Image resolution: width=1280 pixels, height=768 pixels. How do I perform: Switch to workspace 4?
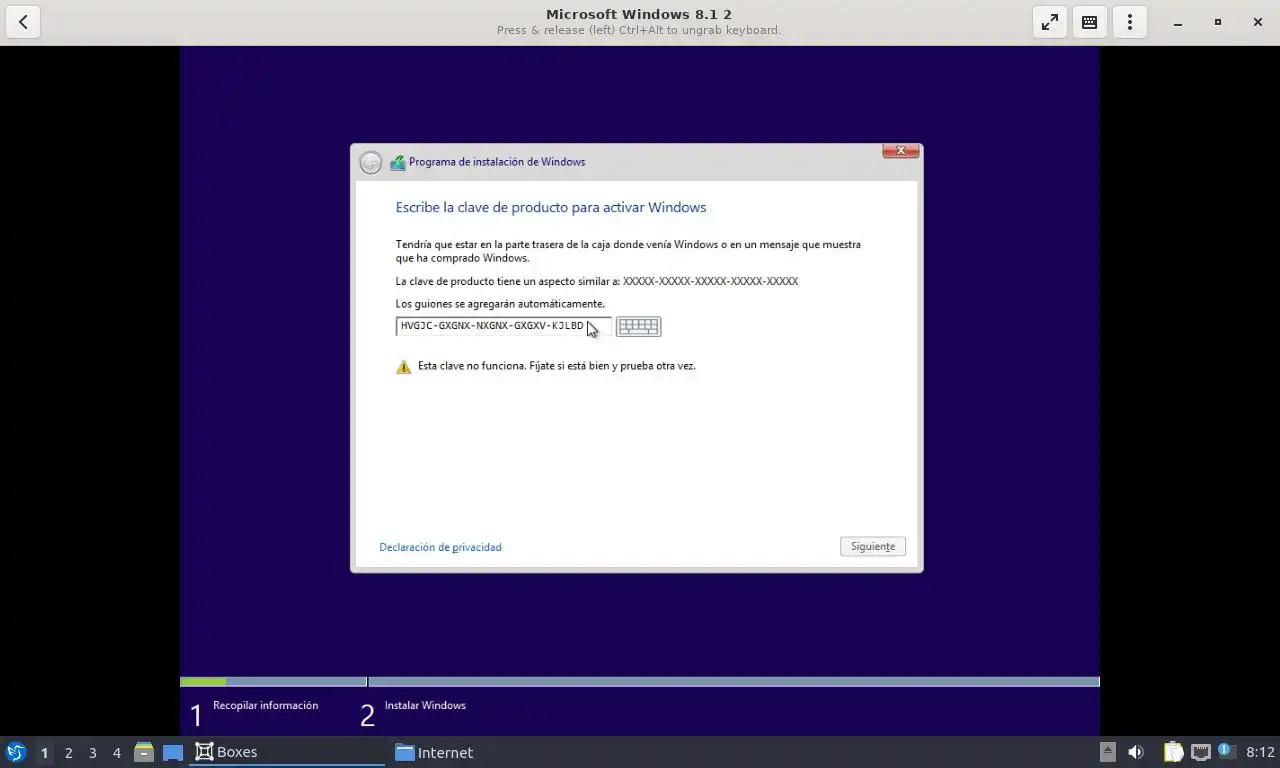116,752
